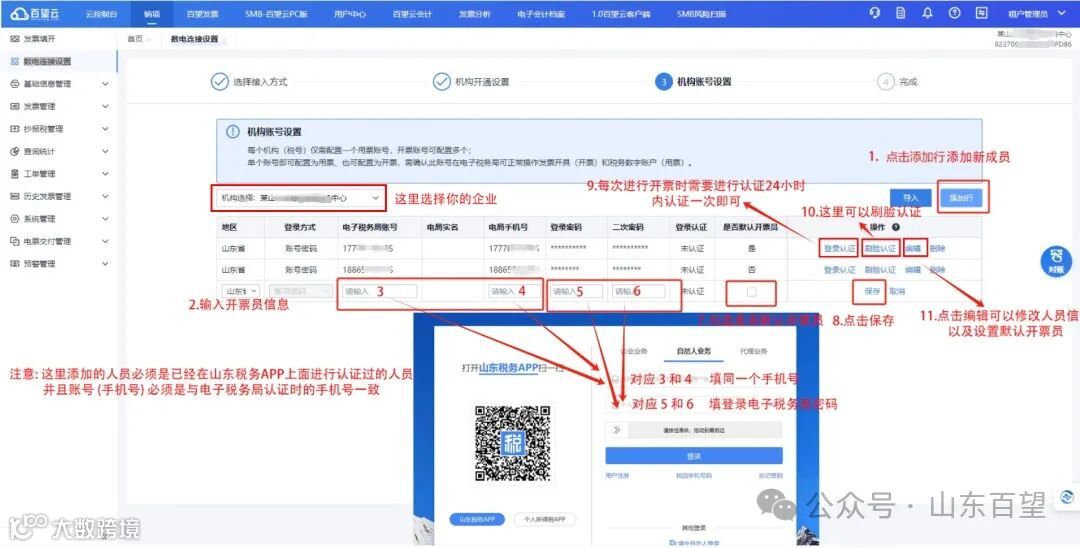Open the SMB-百望云PC版 menu

point(276,14)
